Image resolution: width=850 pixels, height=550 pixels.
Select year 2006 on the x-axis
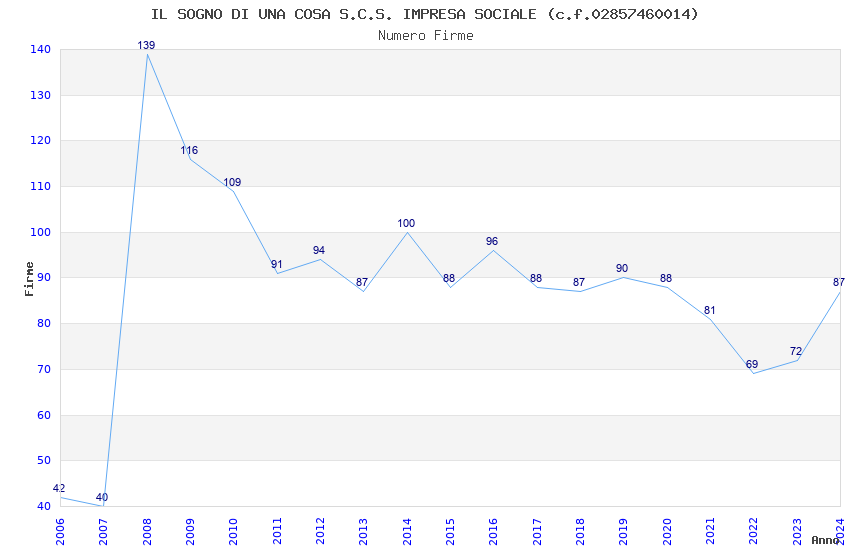[60, 531]
